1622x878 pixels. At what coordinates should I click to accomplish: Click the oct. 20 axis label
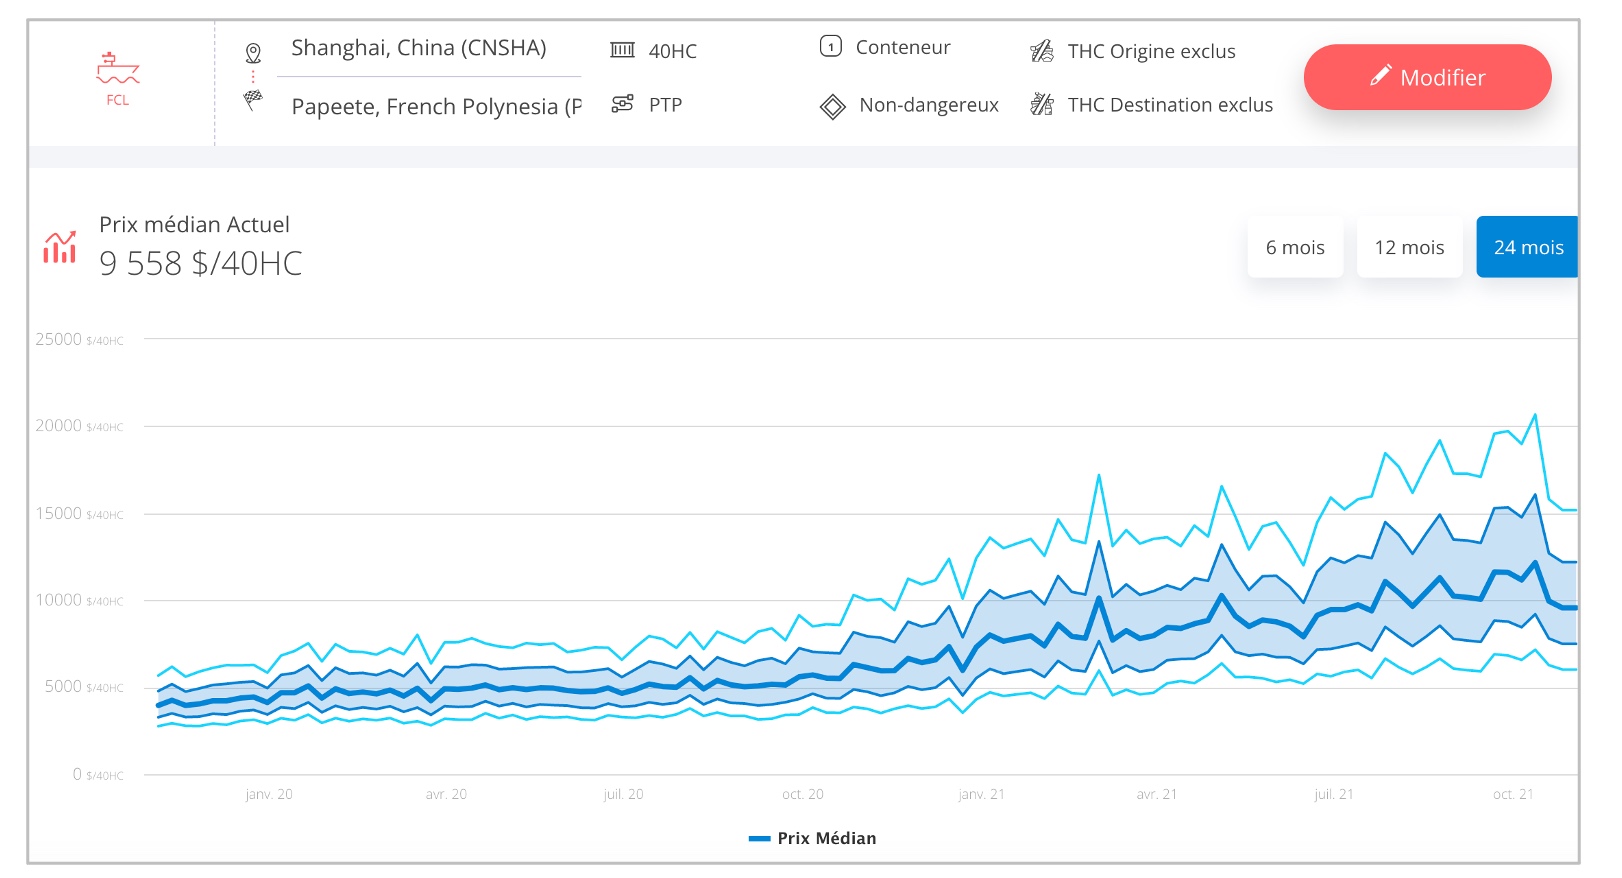[x=803, y=794]
